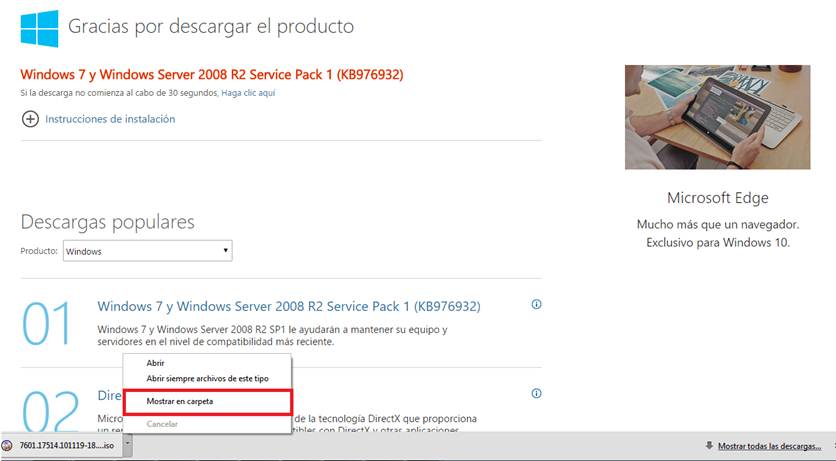Click Cancelar in the download menu
Viewport: 836px width, 461px height.
click(162, 424)
